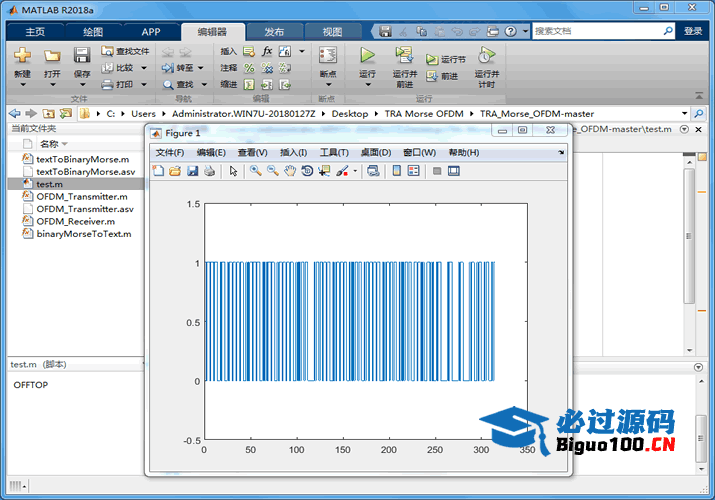This screenshot has height=500, width=715.
Task: Expand the 新建 (New) dropdown arrow
Action: (x=22, y=84)
